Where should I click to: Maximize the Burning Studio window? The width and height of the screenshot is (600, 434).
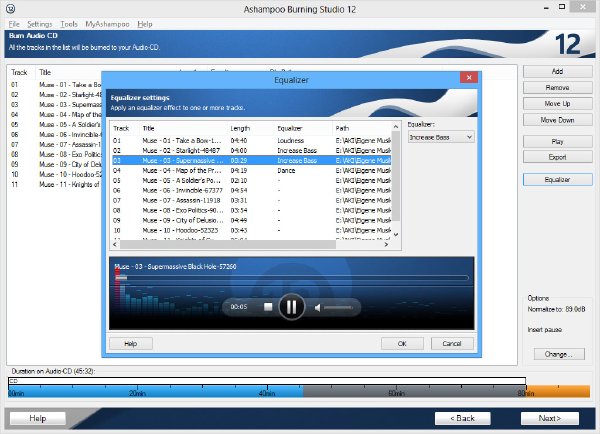[x=562, y=7]
